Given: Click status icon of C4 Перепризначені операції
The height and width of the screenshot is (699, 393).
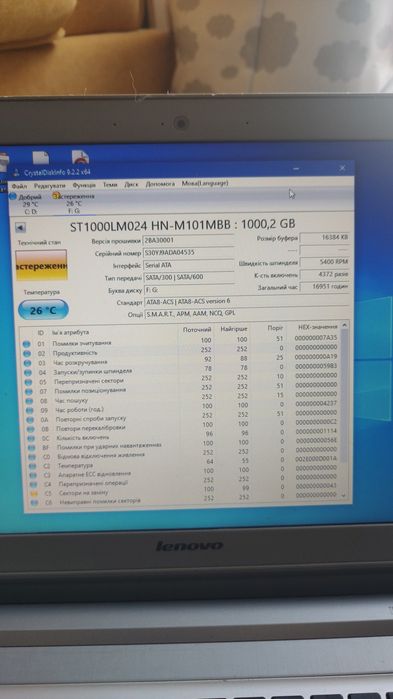Looking at the screenshot, I should tap(34, 485).
